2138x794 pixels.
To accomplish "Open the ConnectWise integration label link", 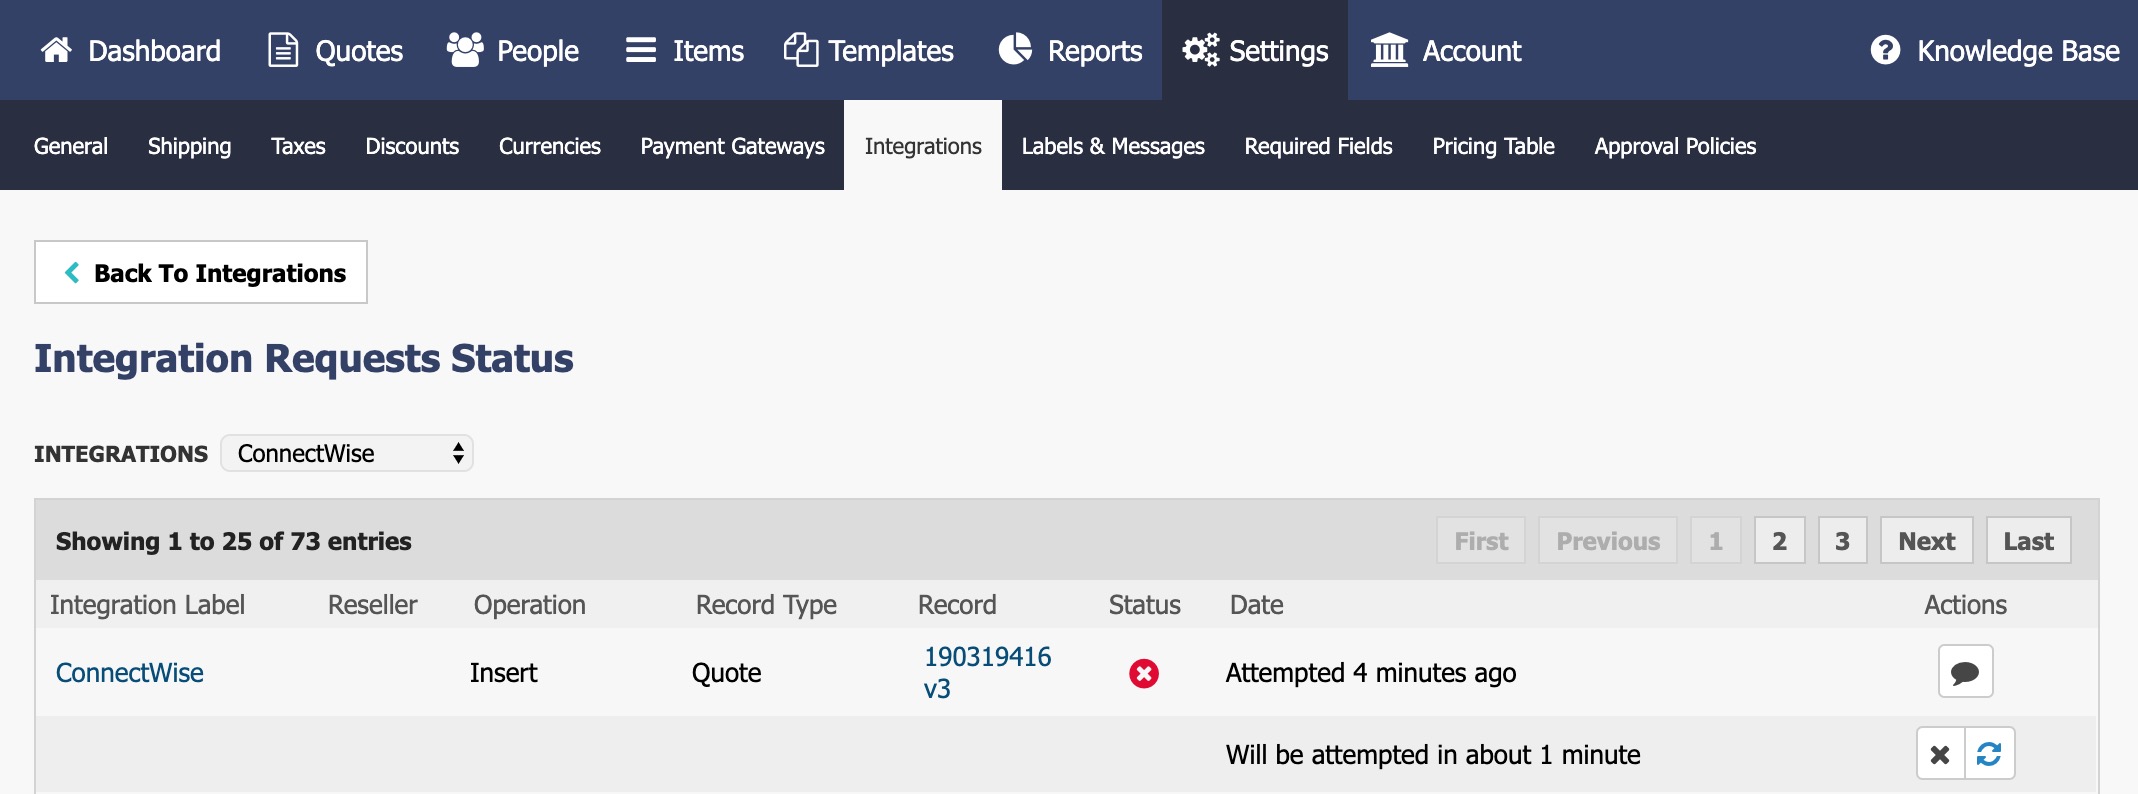I will point(130,673).
